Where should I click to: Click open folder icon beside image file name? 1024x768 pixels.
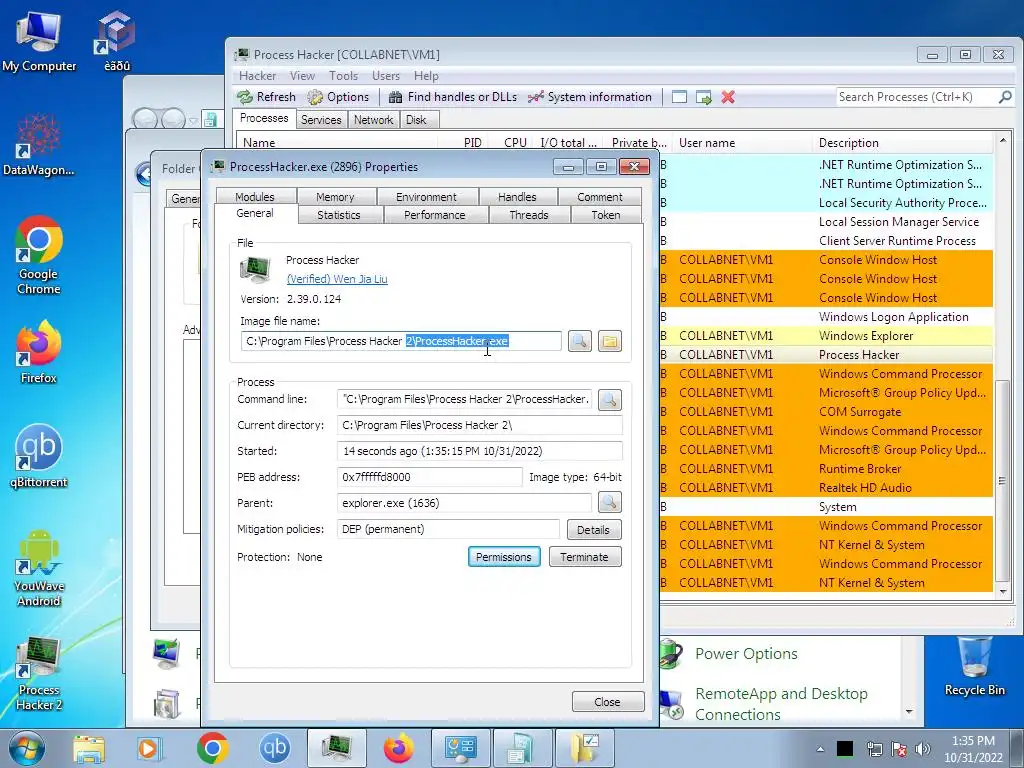pyautogui.click(x=609, y=341)
